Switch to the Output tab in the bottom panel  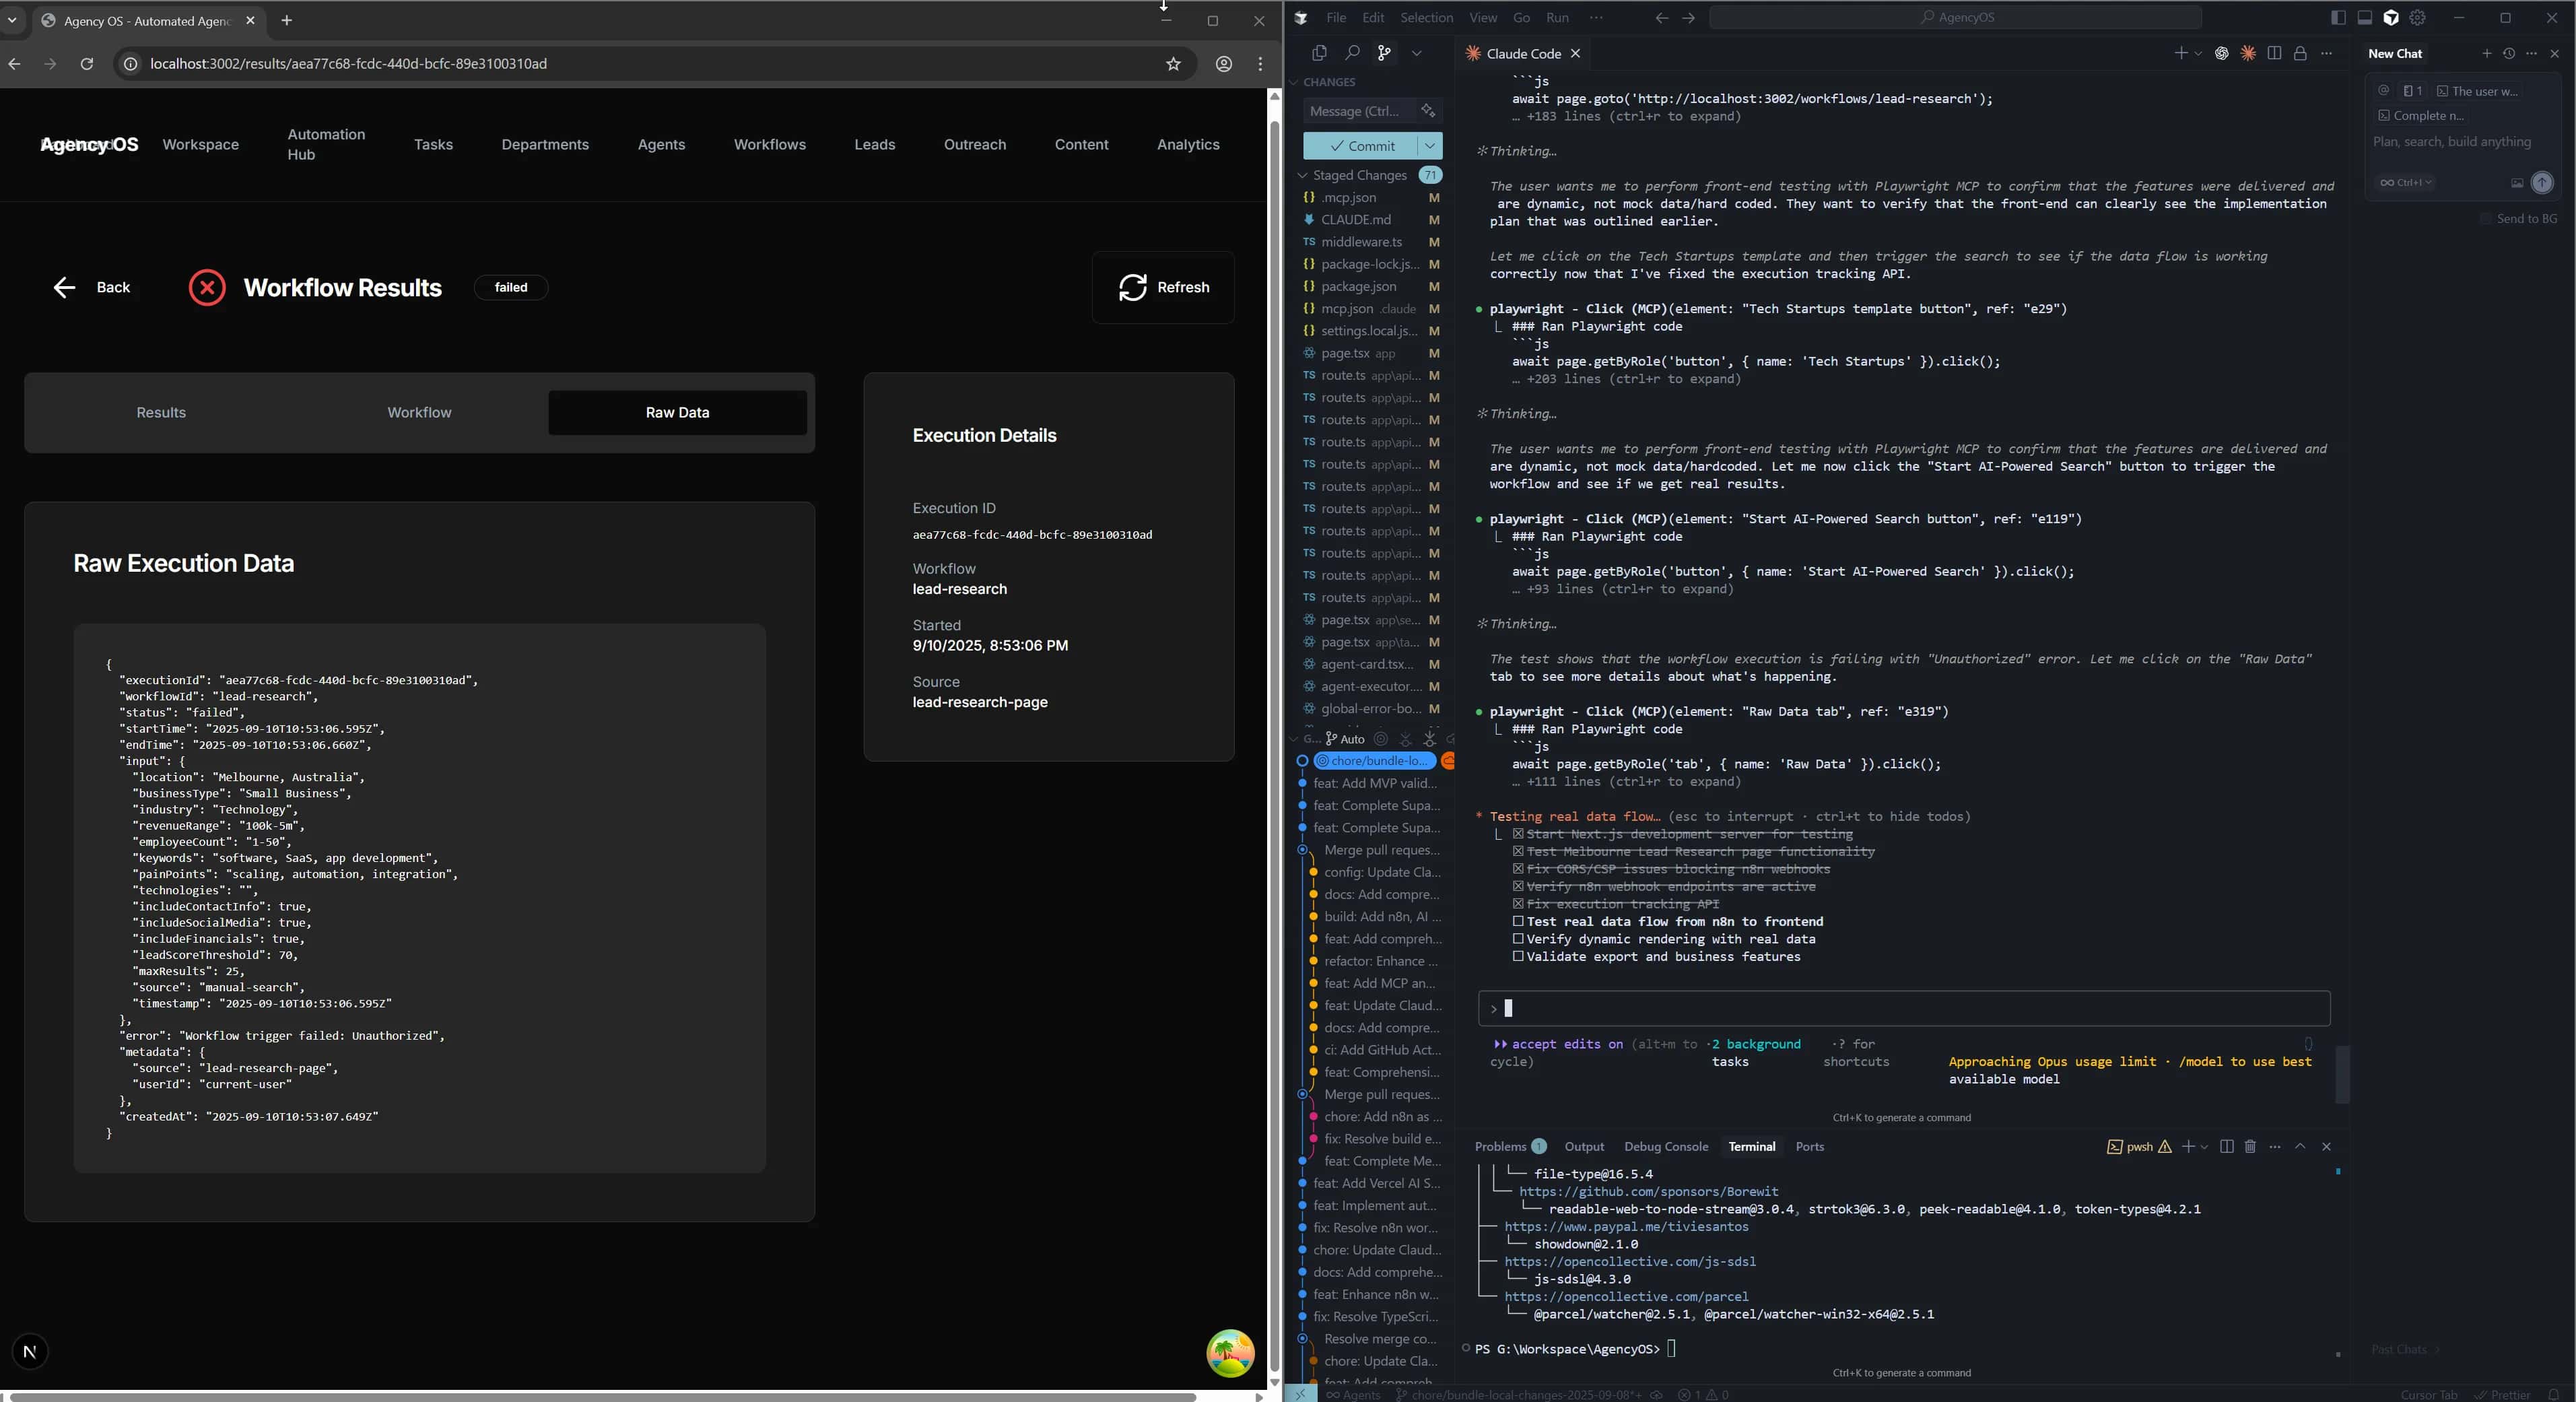click(1584, 1147)
